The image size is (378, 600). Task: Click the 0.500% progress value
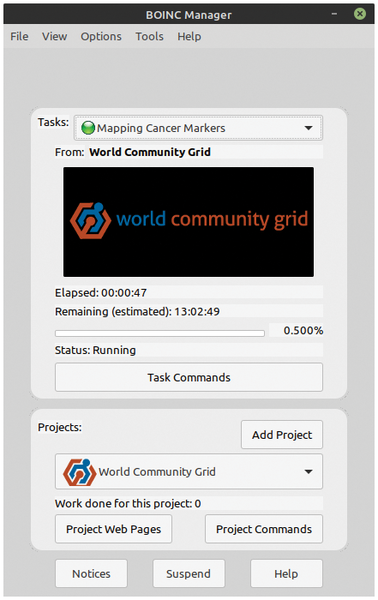point(303,331)
